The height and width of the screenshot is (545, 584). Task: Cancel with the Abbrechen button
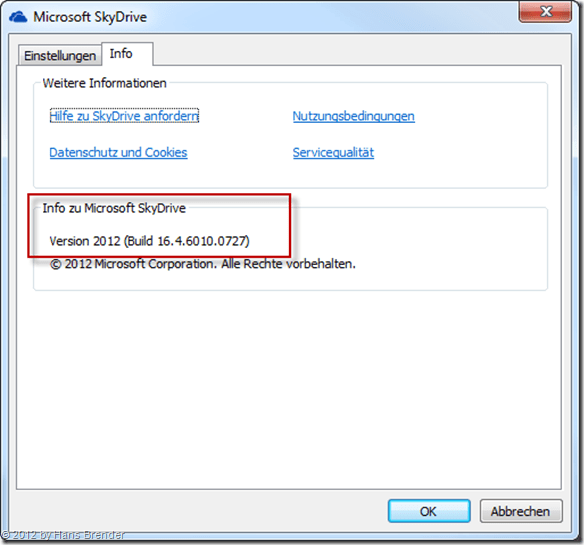pyautogui.click(x=521, y=511)
